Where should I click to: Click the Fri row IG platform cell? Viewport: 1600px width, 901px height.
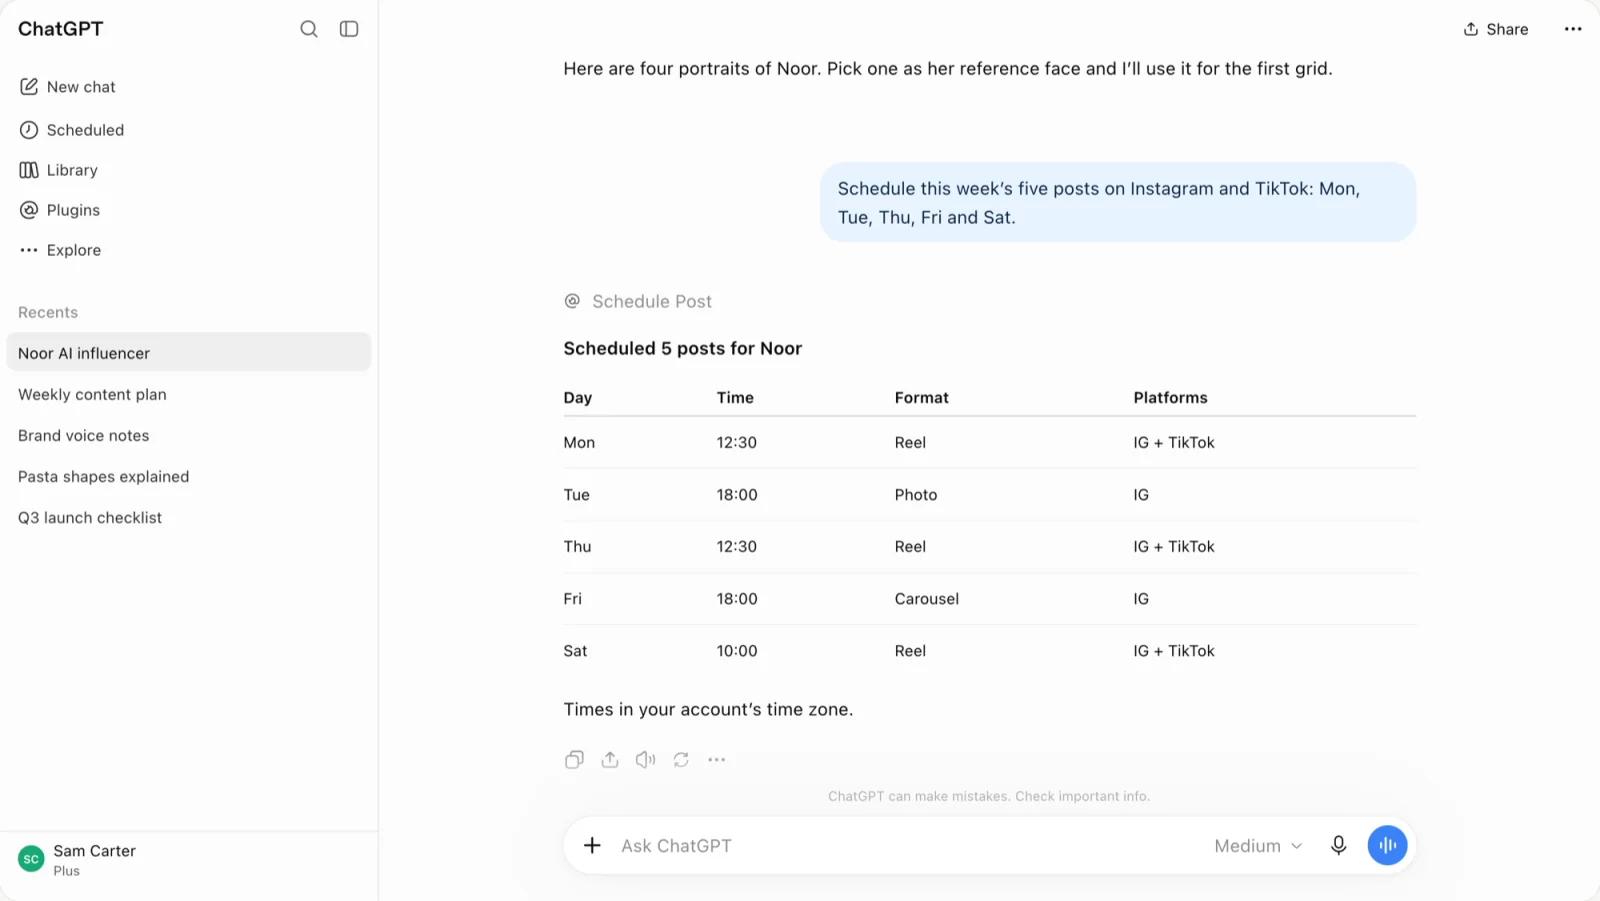click(x=1141, y=598)
